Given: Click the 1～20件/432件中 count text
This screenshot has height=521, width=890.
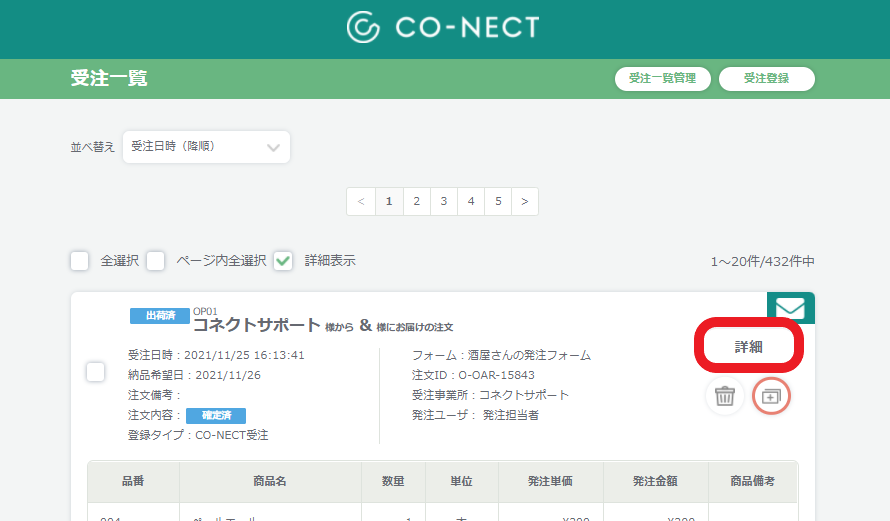Looking at the screenshot, I should point(762,262).
